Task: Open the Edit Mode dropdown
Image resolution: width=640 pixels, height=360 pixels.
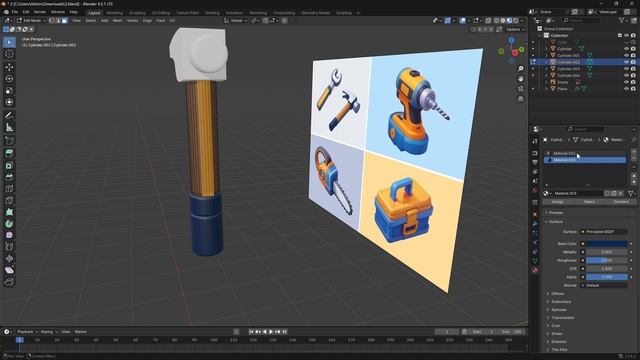Action: (x=31, y=20)
